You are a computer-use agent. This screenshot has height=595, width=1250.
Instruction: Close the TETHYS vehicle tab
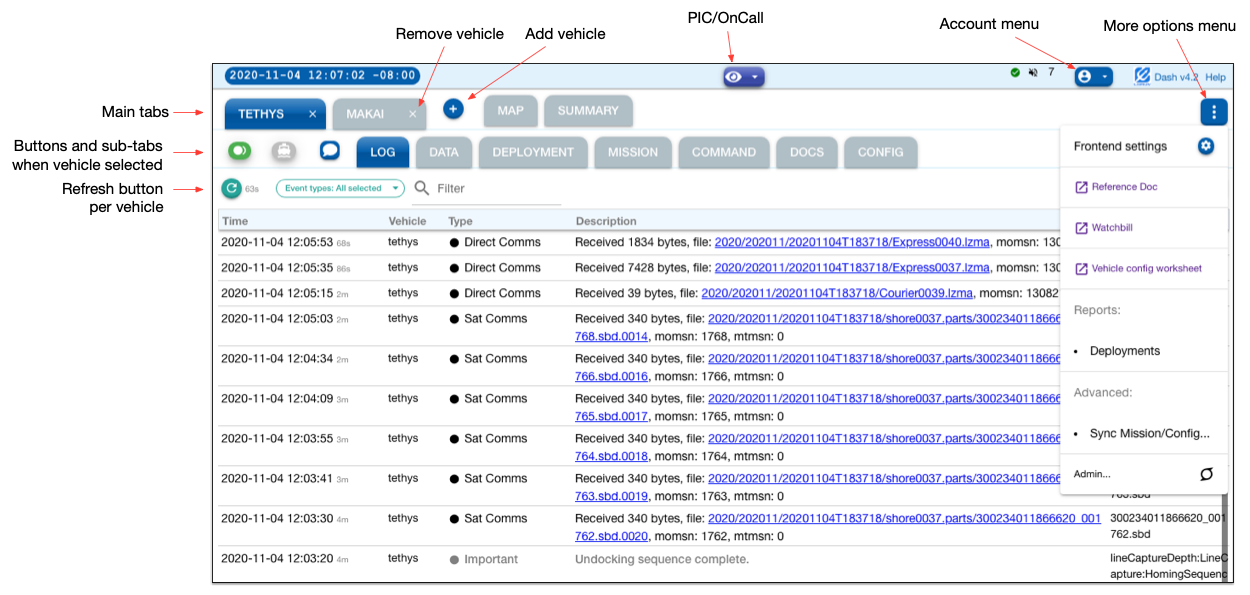[x=312, y=114]
